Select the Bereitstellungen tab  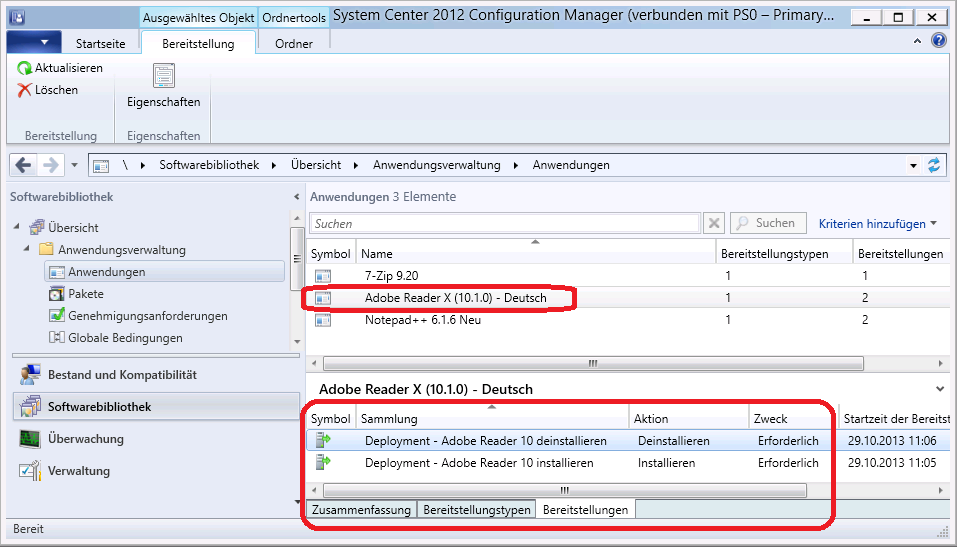point(585,509)
